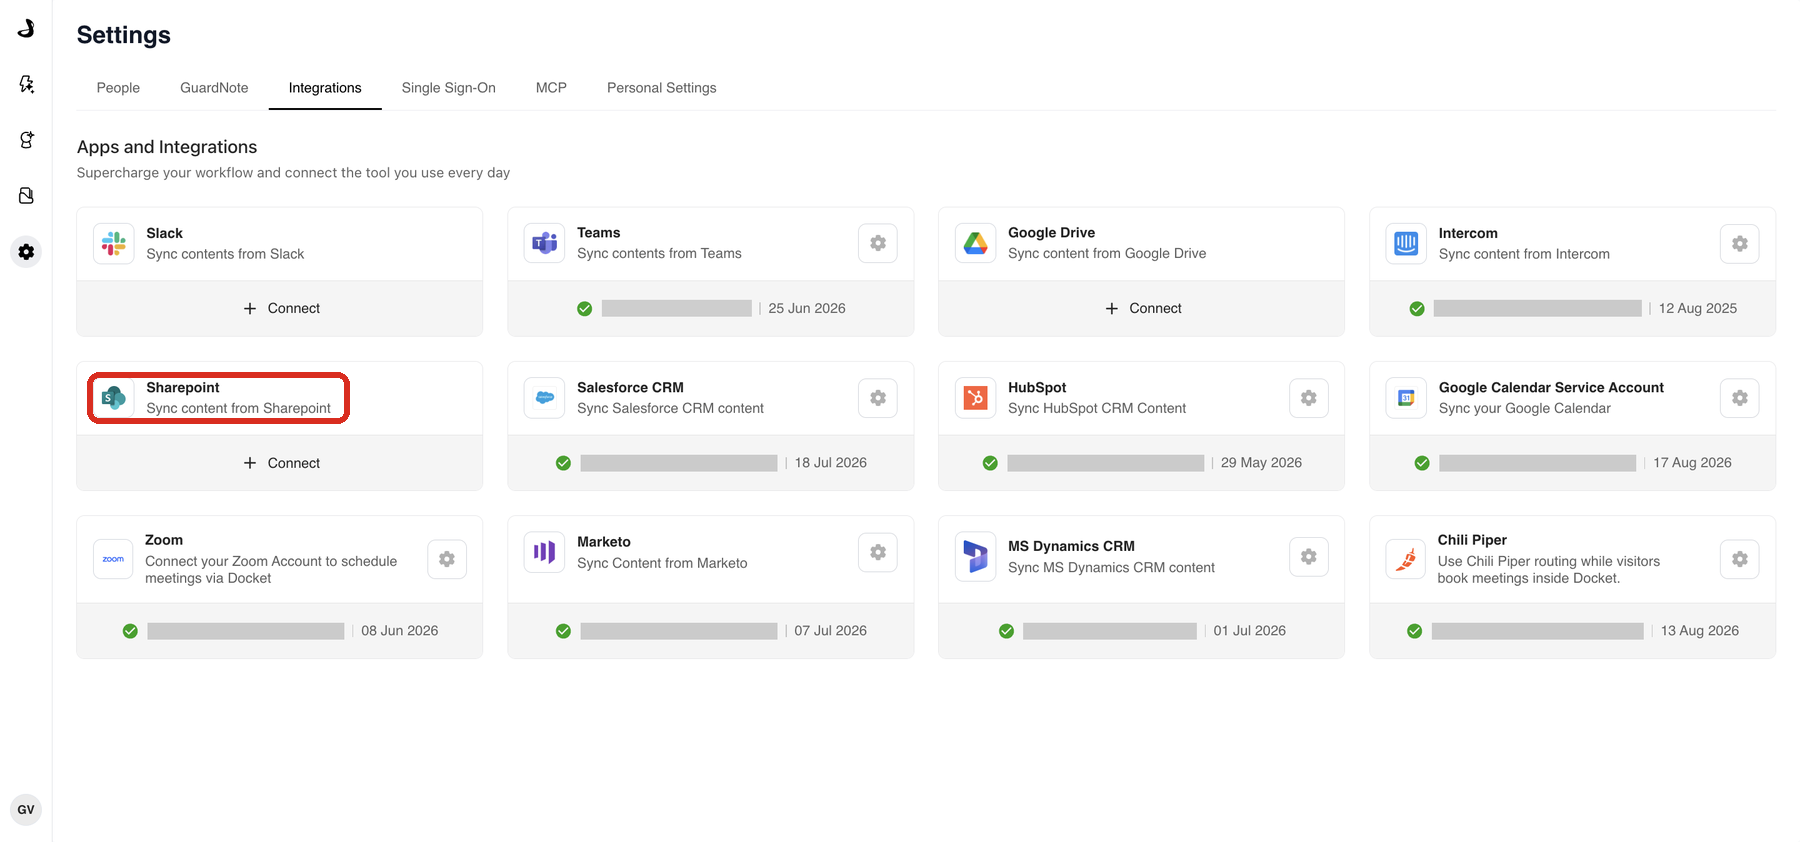Click the Slack logo icon

point(114,243)
